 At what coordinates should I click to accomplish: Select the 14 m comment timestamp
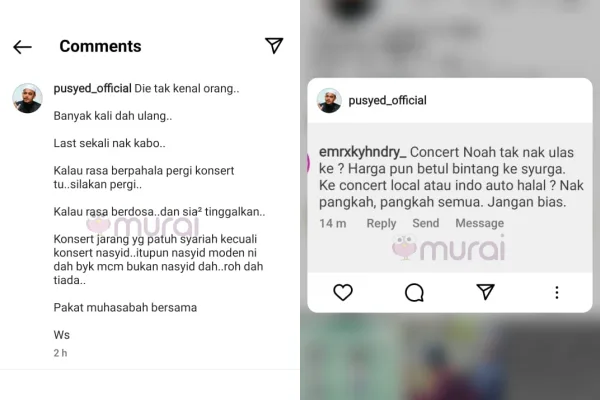[333, 223]
